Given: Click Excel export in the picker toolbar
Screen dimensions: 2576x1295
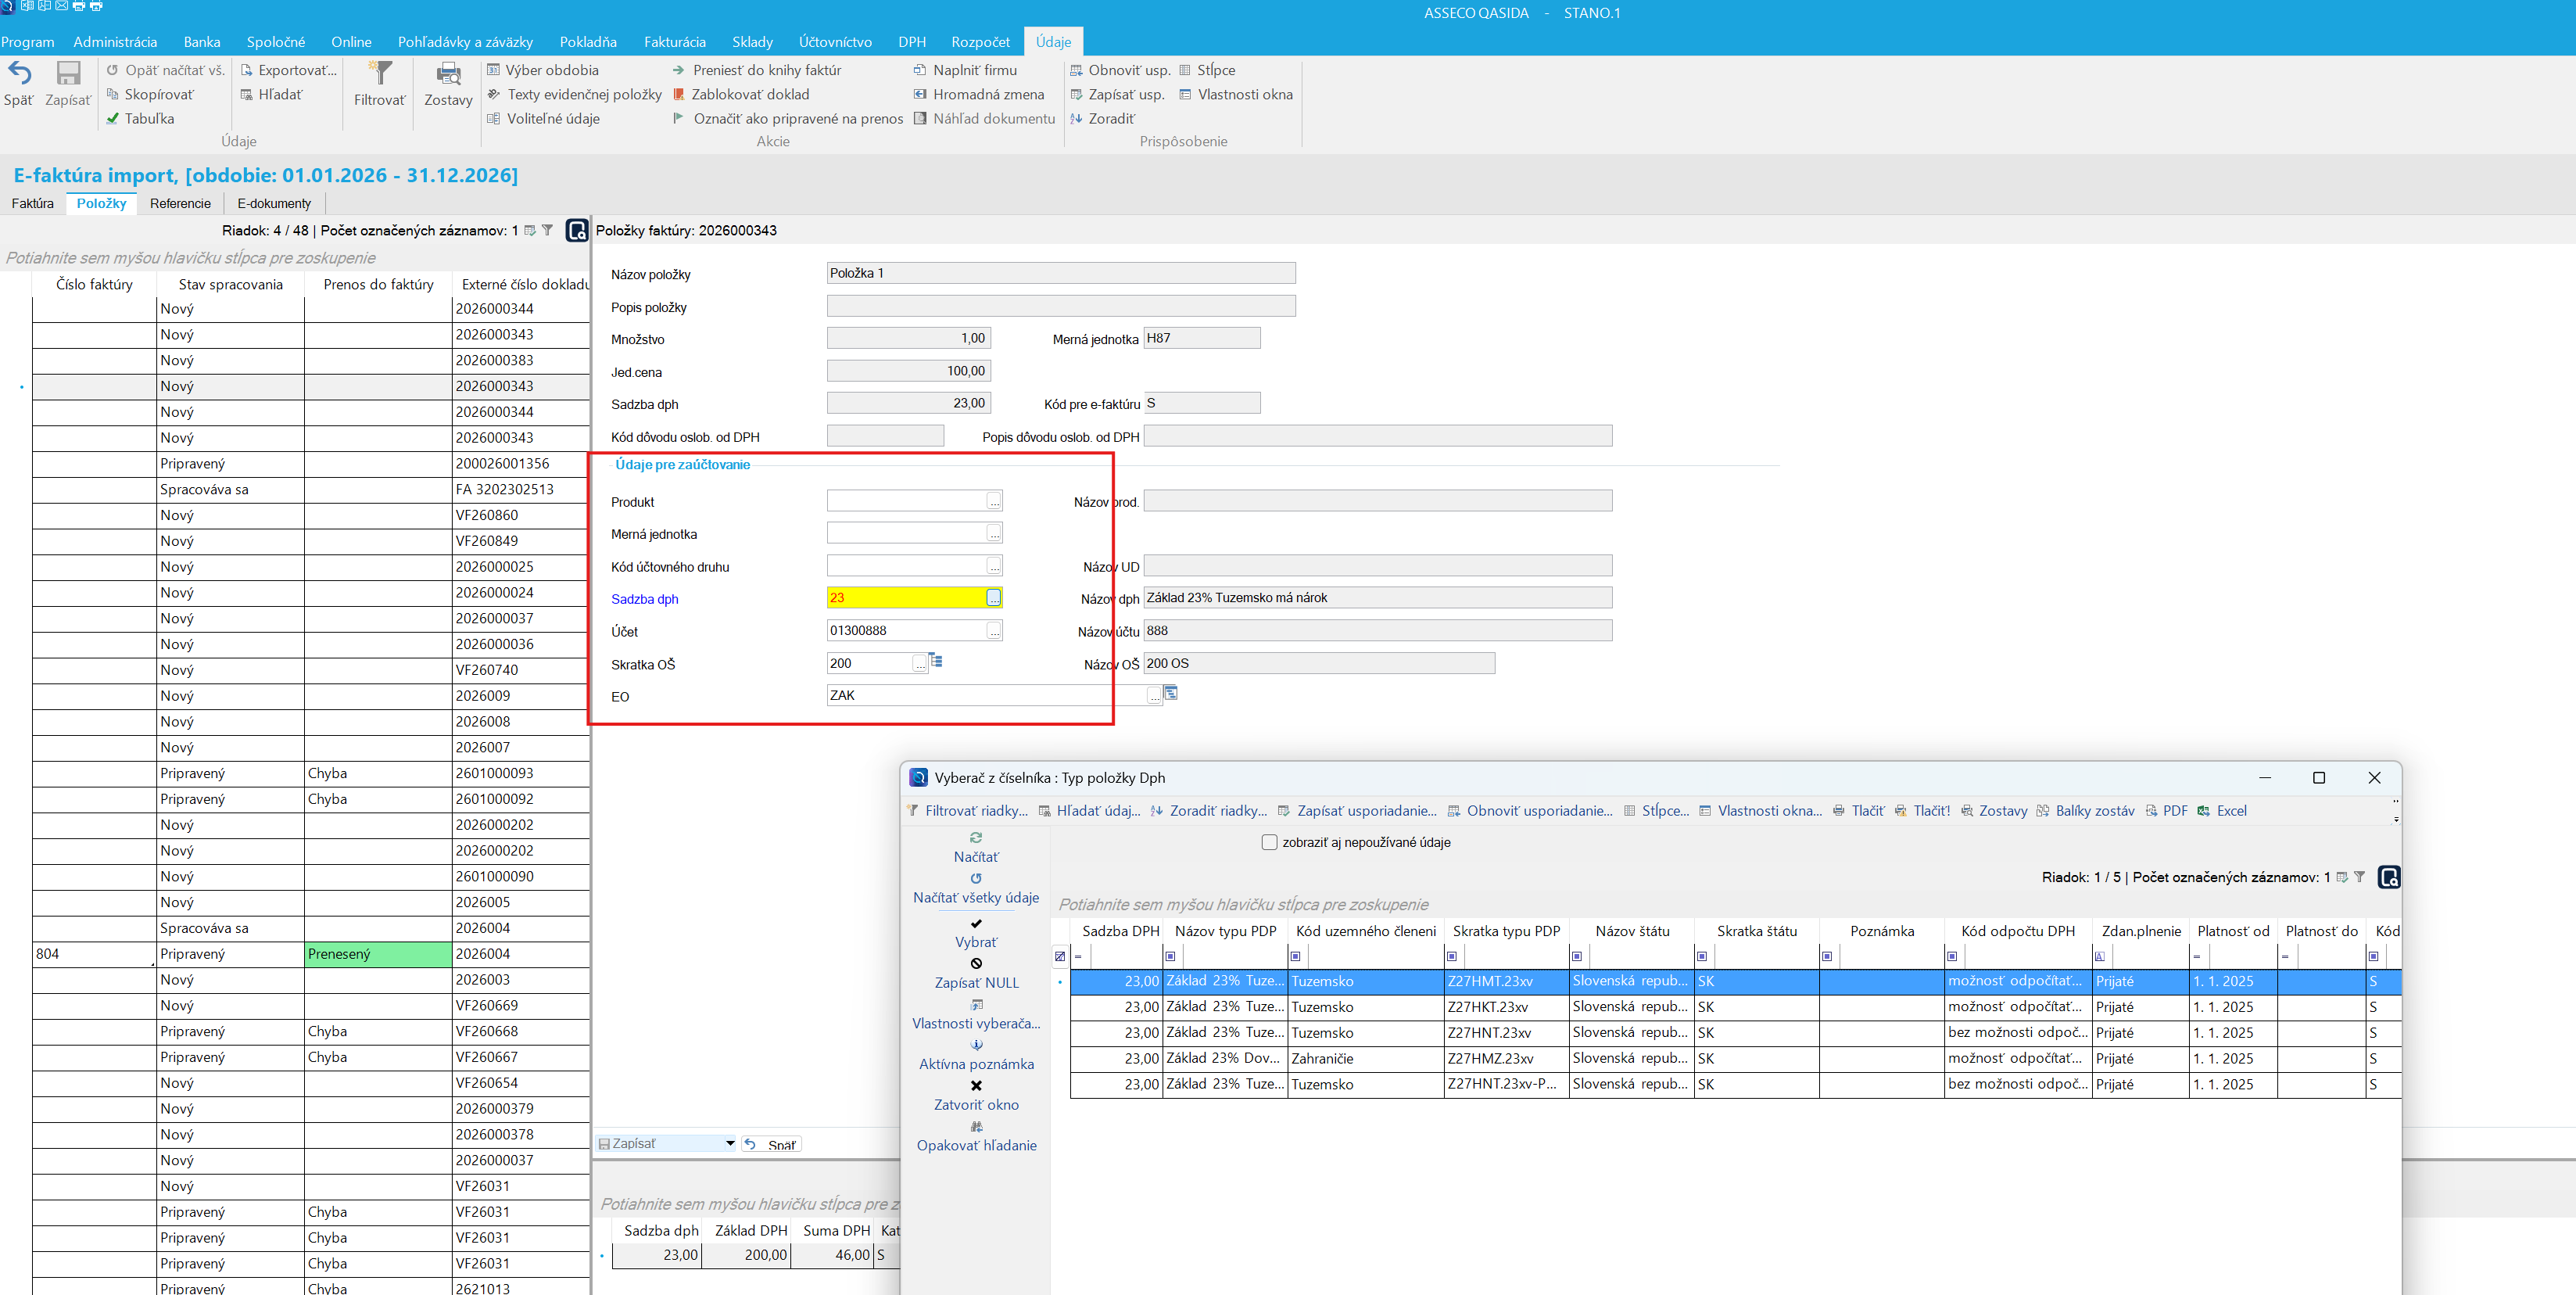Looking at the screenshot, I should click(2223, 811).
